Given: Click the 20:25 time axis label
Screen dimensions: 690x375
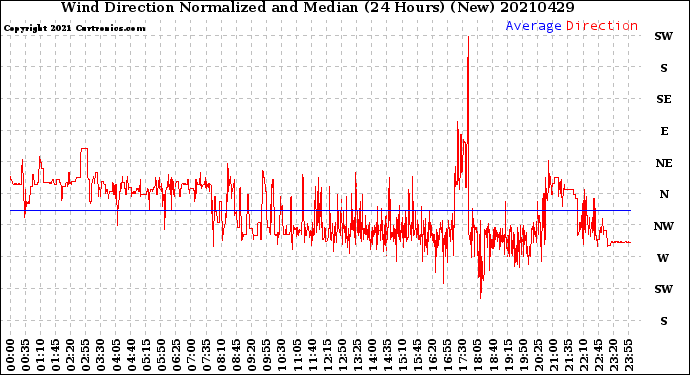Looking at the screenshot, I should tap(538, 355).
